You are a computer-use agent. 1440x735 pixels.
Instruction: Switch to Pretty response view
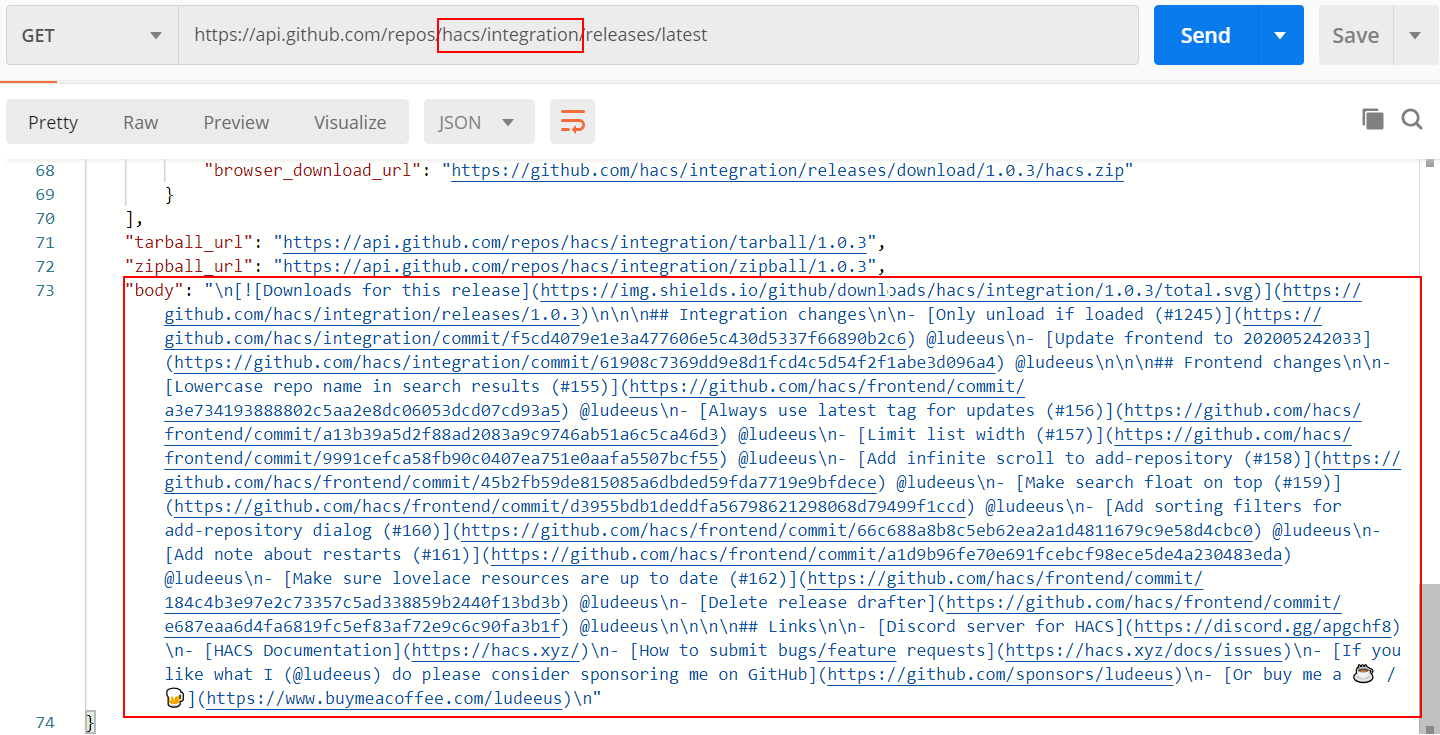point(53,122)
